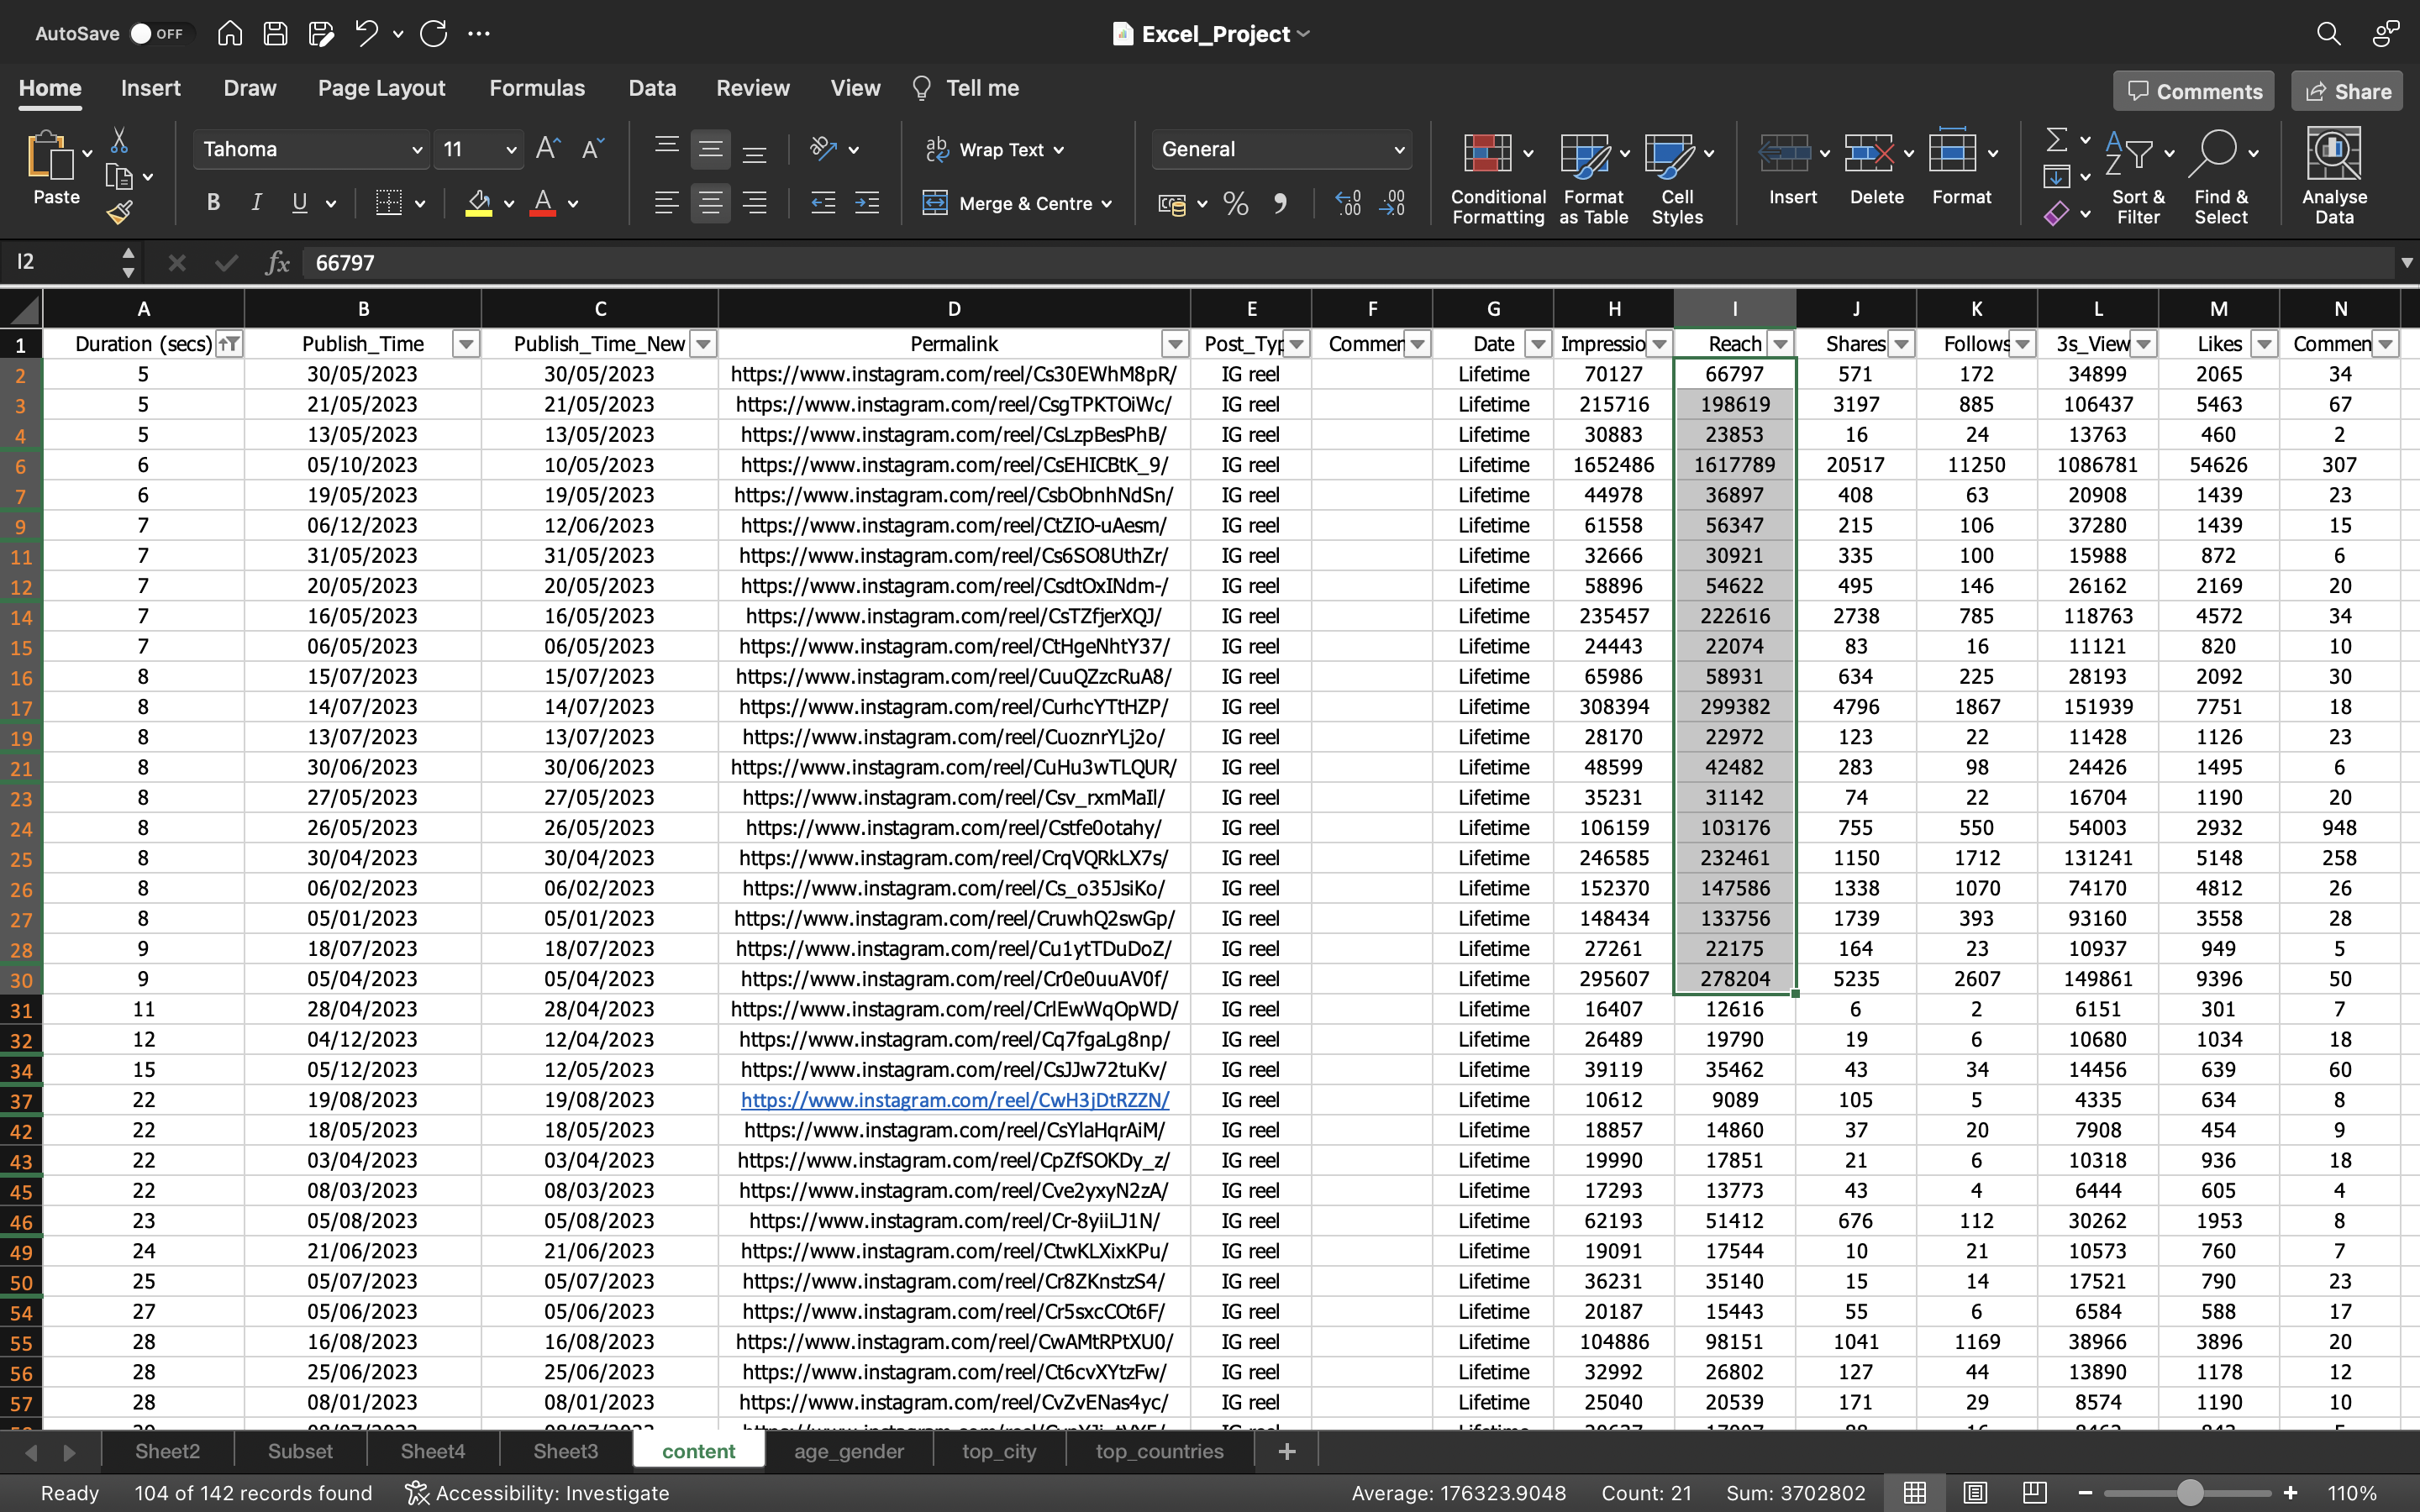Screen dimensions: 2420x1512
Task: Click Decrease Decimal icon
Action: tap(1392, 204)
